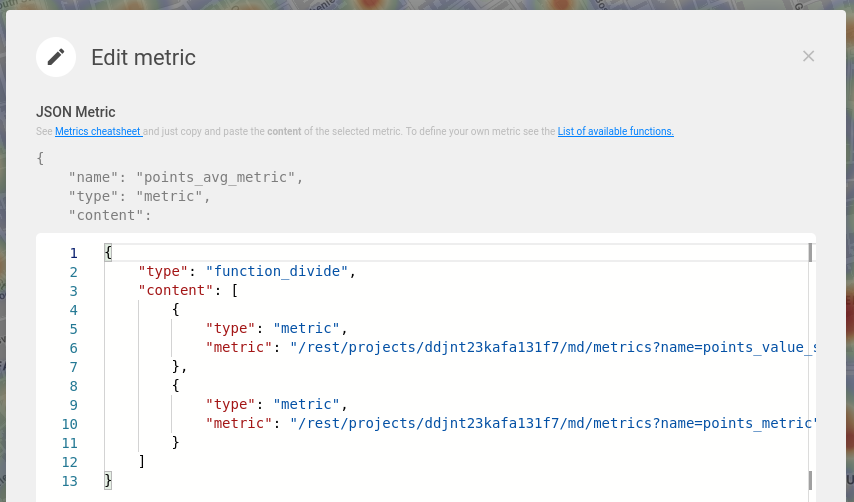Click the opening brace on line 1
The width and height of the screenshot is (854, 502).
click(108, 253)
